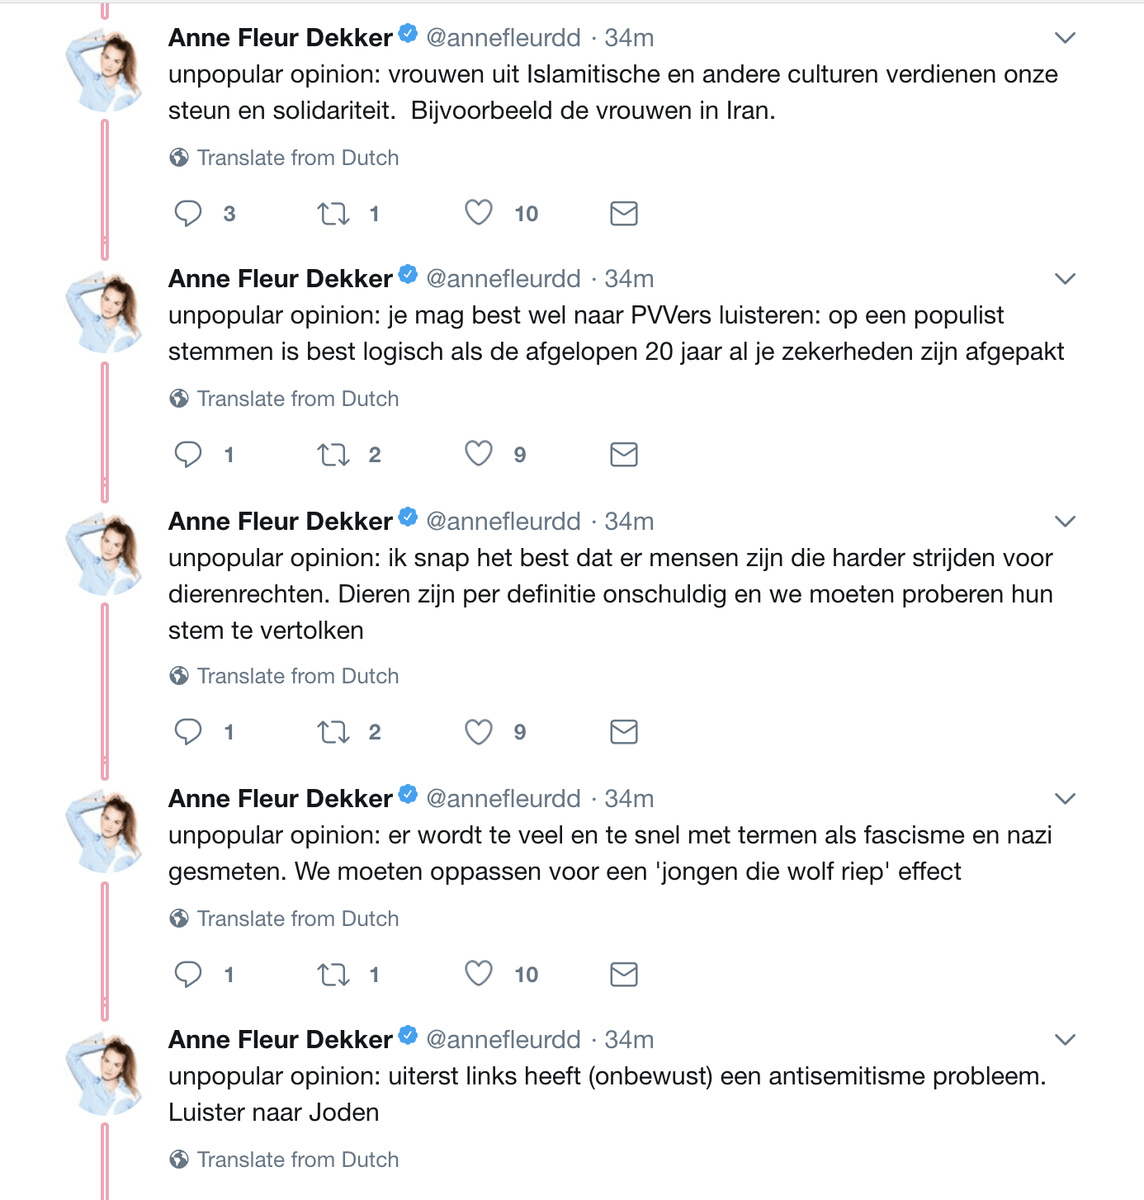This screenshot has width=1144, height=1200.
Task: Like the tweet about dierenrechten
Action: [x=478, y=731]
